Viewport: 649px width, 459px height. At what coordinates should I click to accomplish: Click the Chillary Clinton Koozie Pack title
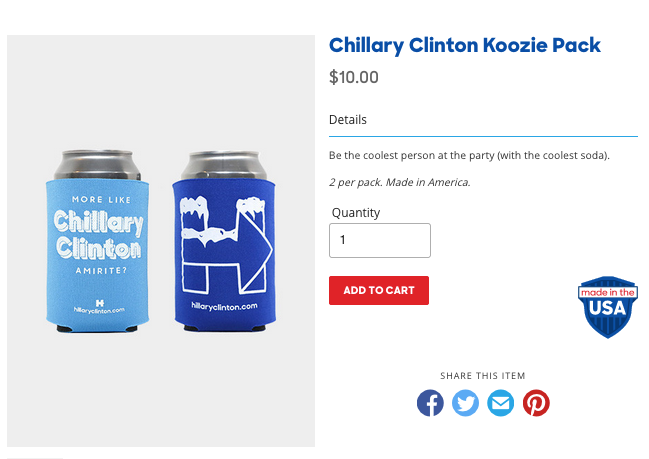pyautogui.click(x=464, y=46)
